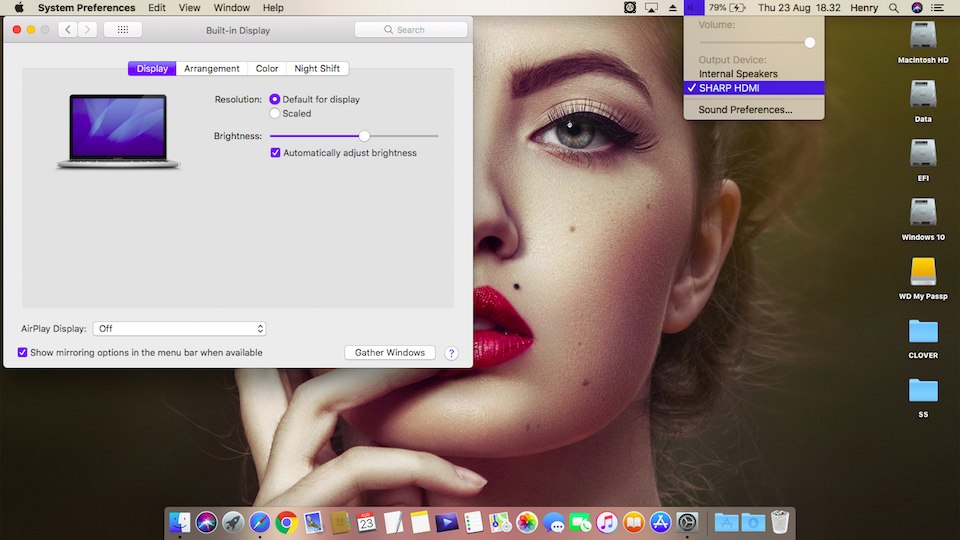Viewport: 960px width, 540px height.
Task: Open Google Chrome from the dock
Action: click(286, 522)
